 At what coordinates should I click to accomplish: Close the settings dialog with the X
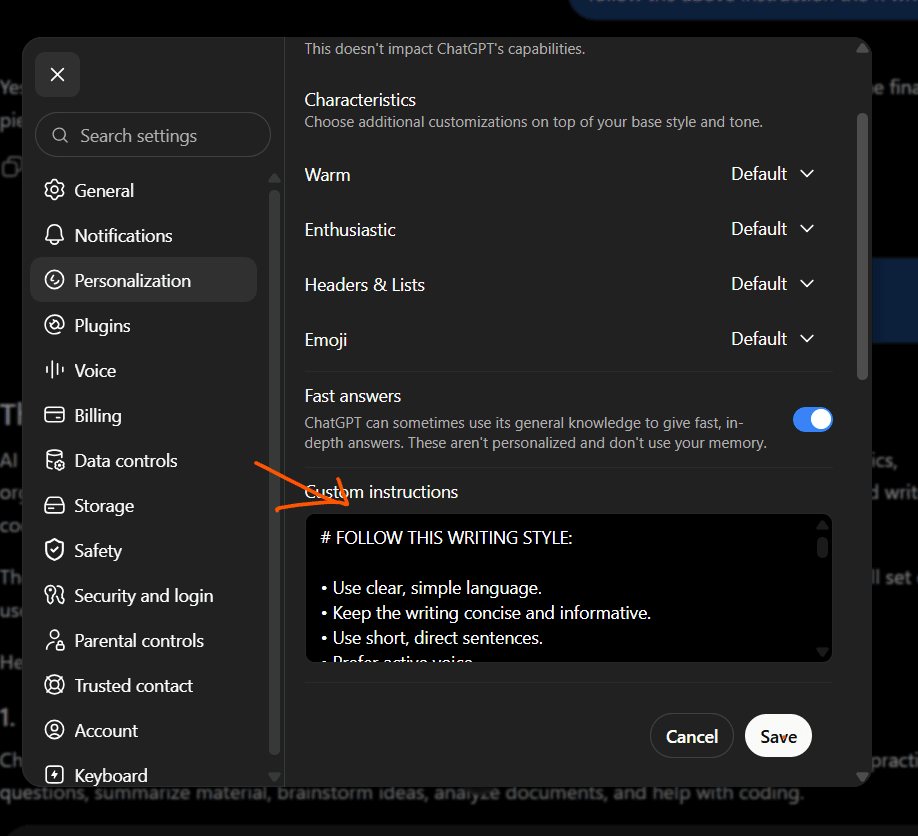pos(57,74)
